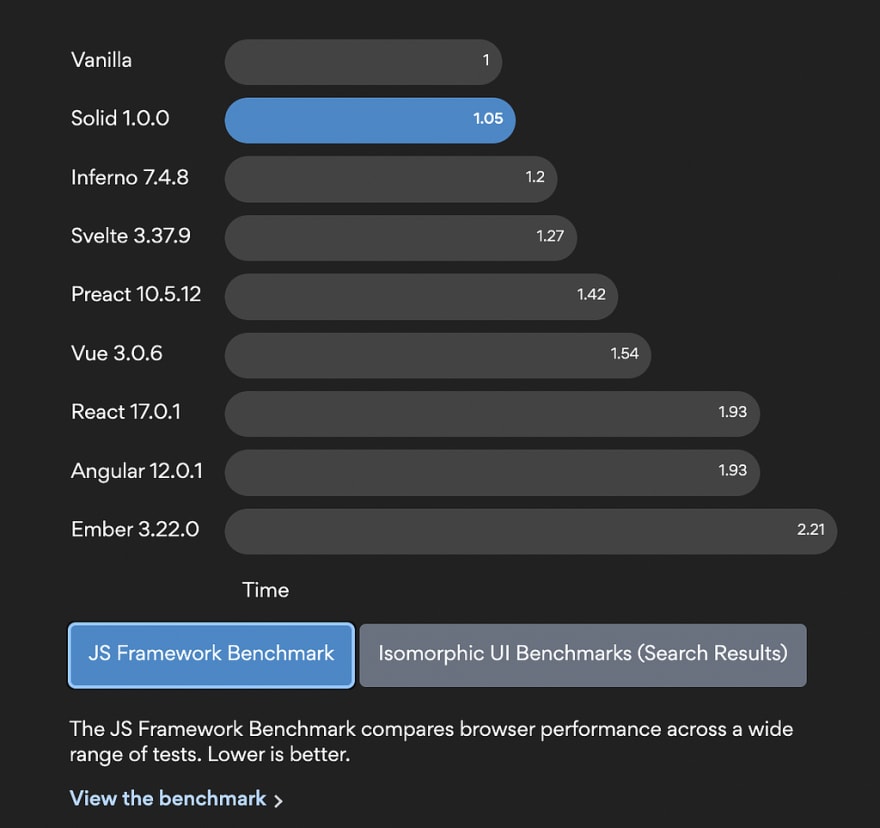Select the Preact 10.5.12 bar

point(421,296)
